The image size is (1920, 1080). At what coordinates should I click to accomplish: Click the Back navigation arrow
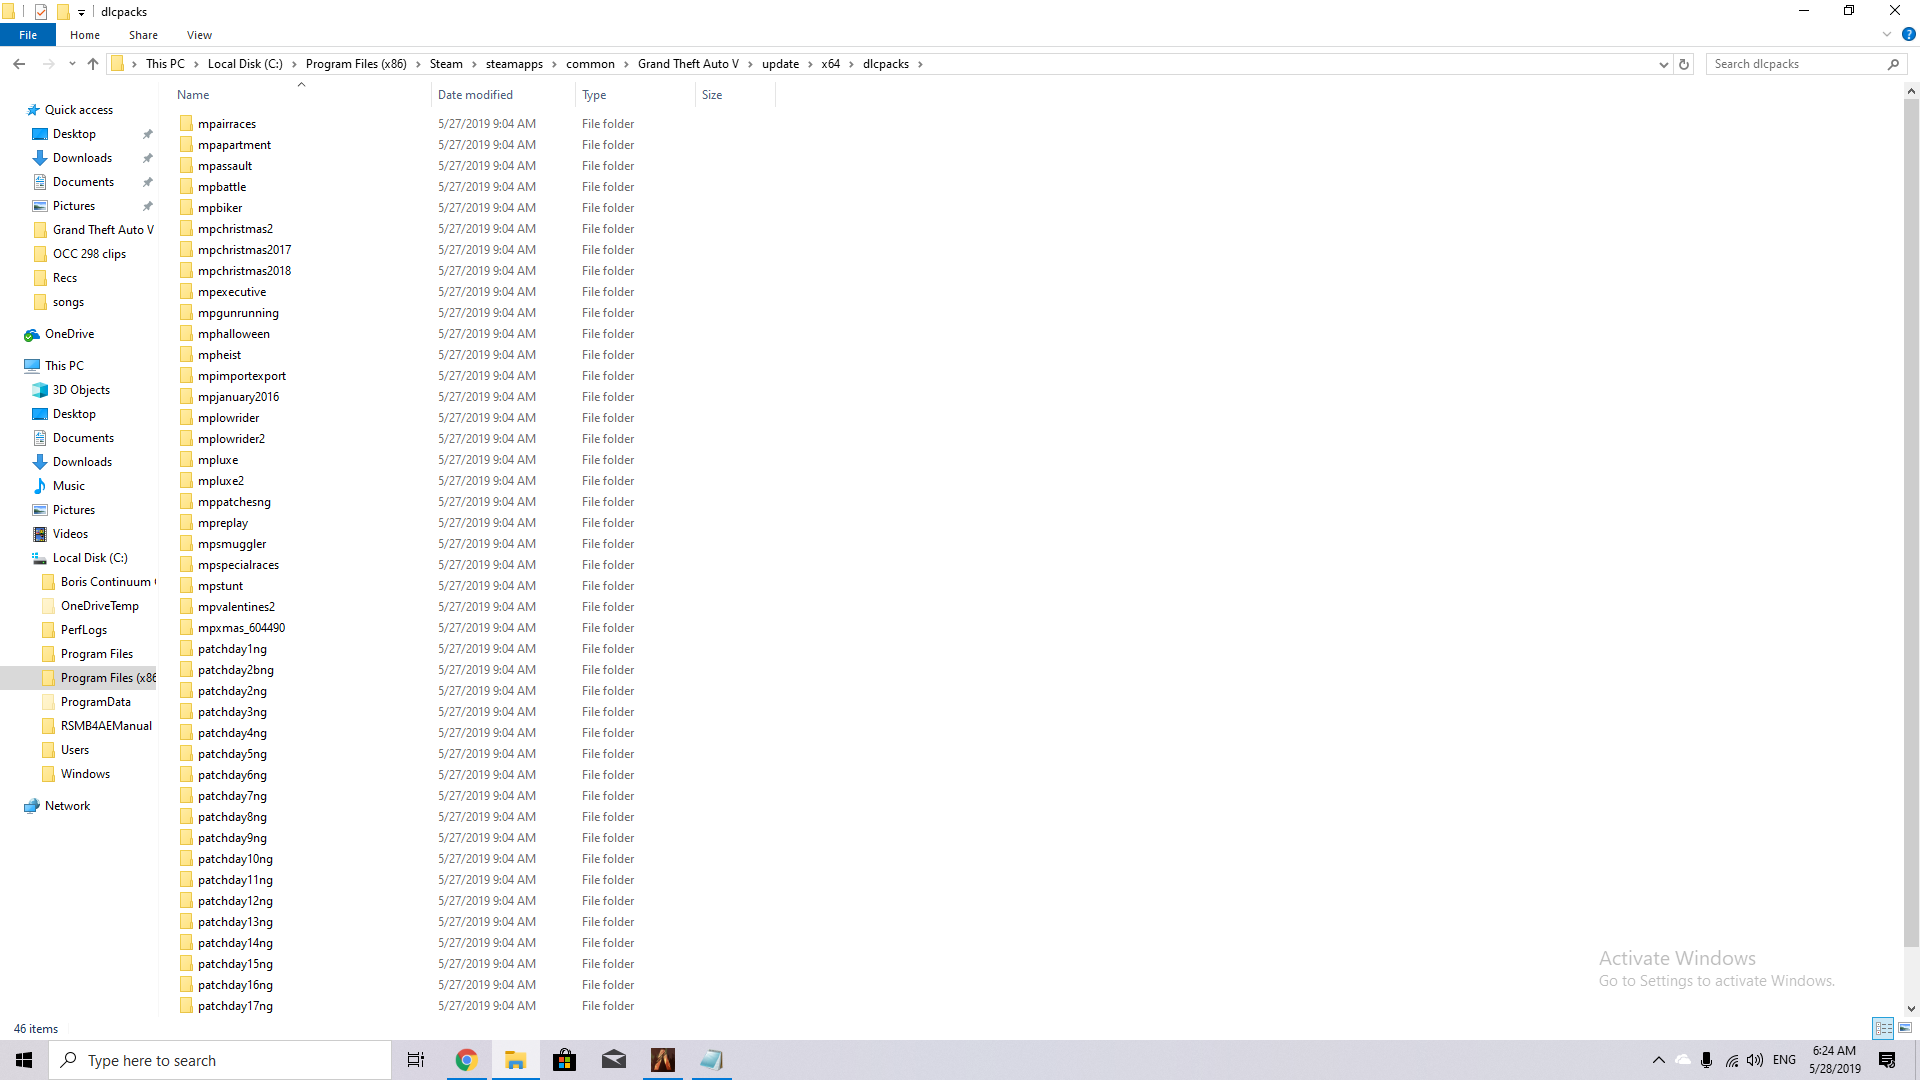pos(19,64)
